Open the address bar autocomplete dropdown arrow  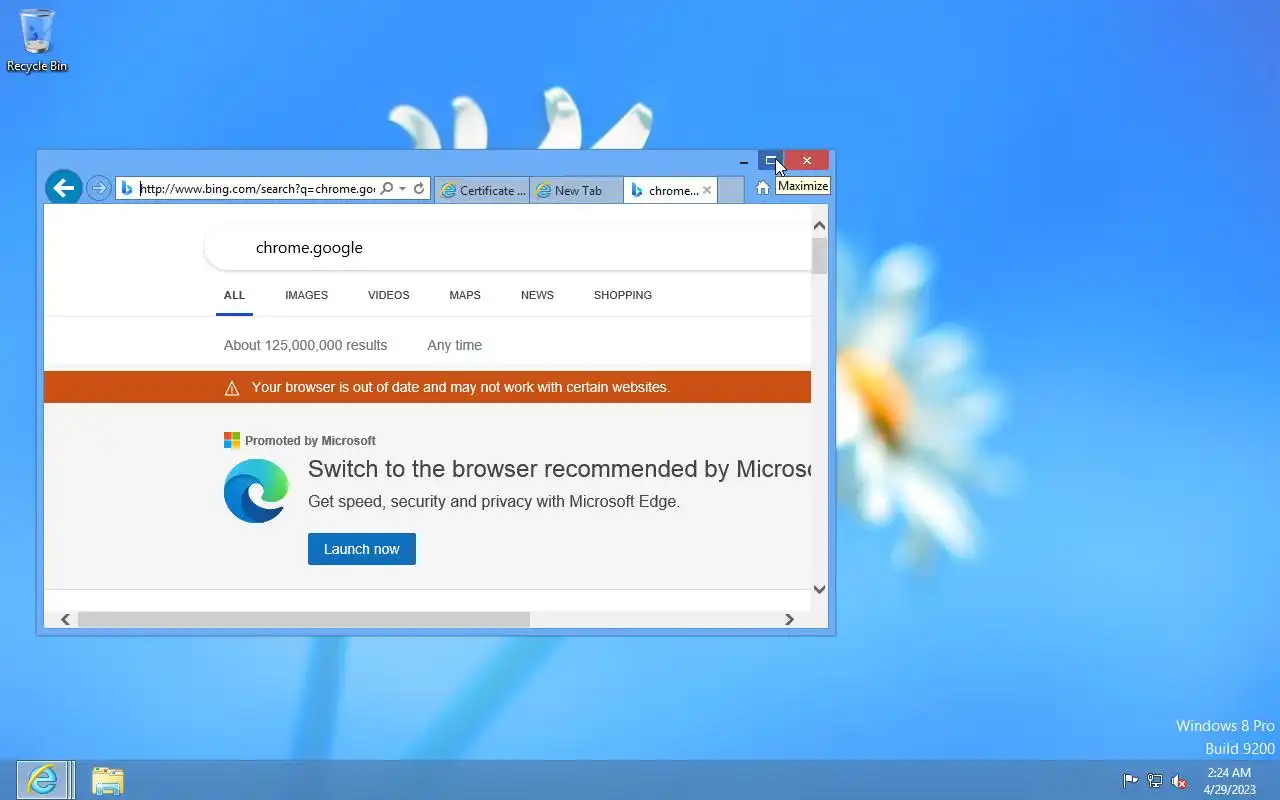pos(402,188)
